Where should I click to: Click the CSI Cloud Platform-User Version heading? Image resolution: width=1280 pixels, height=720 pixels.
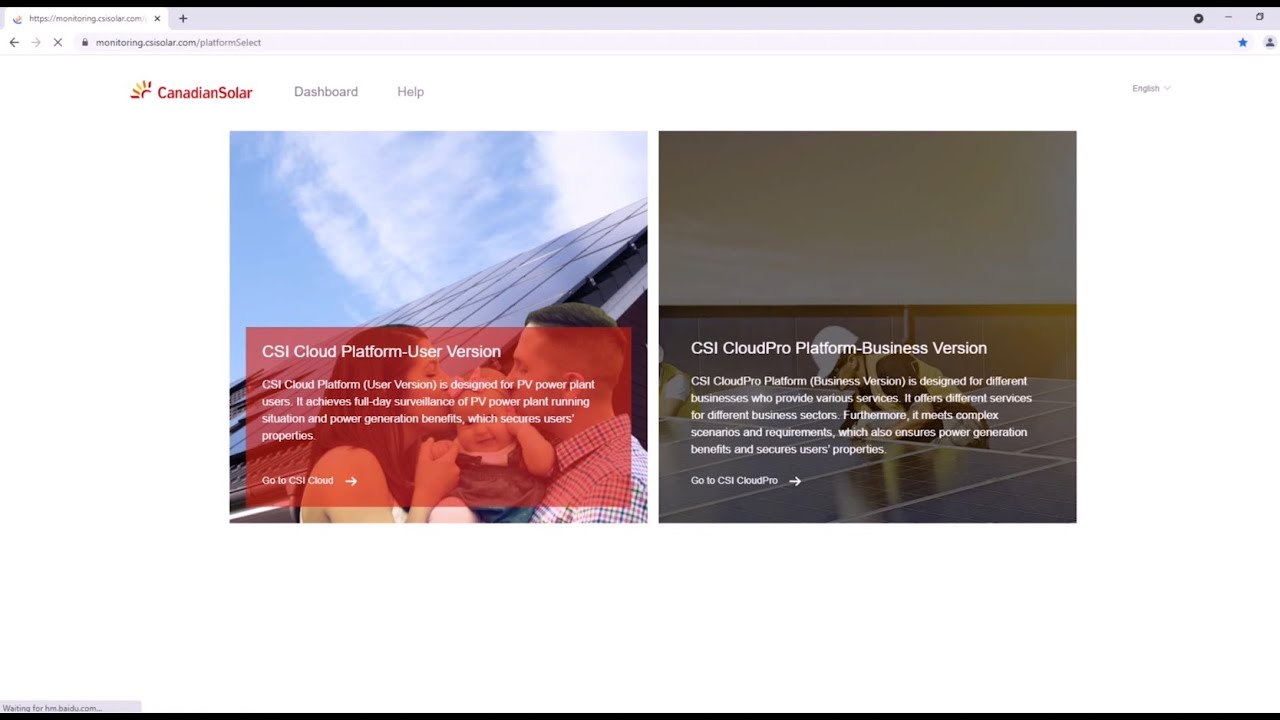[x=381, y=351]
